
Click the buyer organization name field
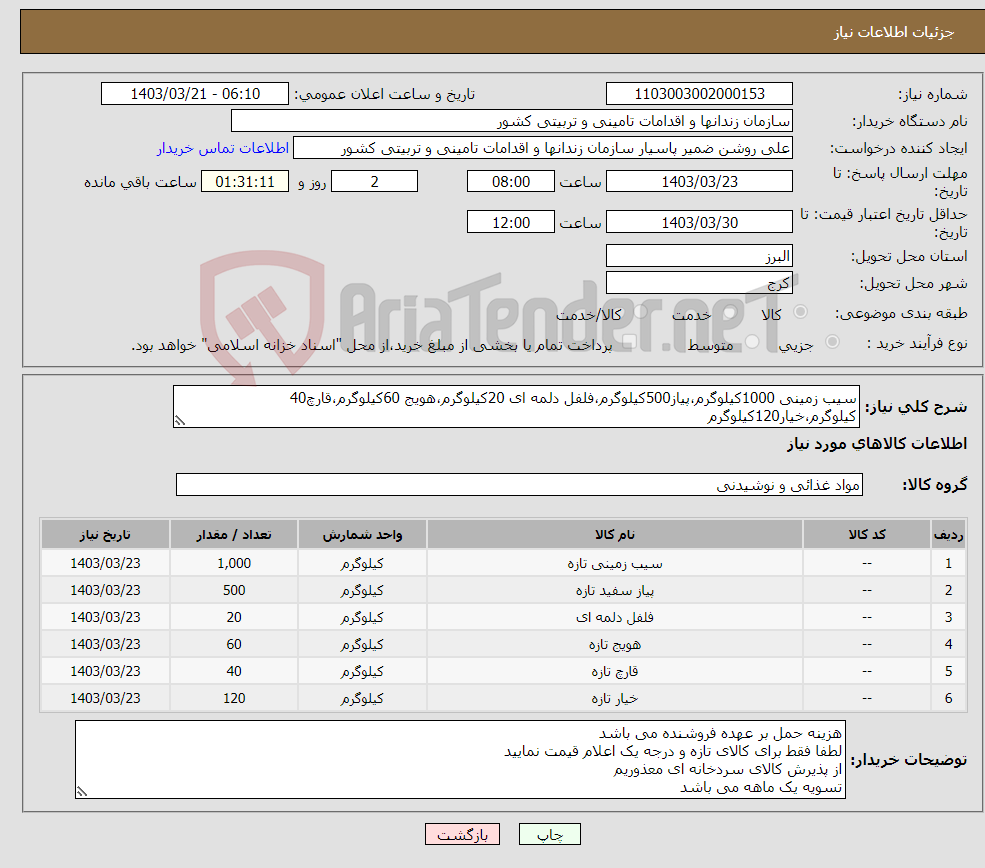point(512,121)
